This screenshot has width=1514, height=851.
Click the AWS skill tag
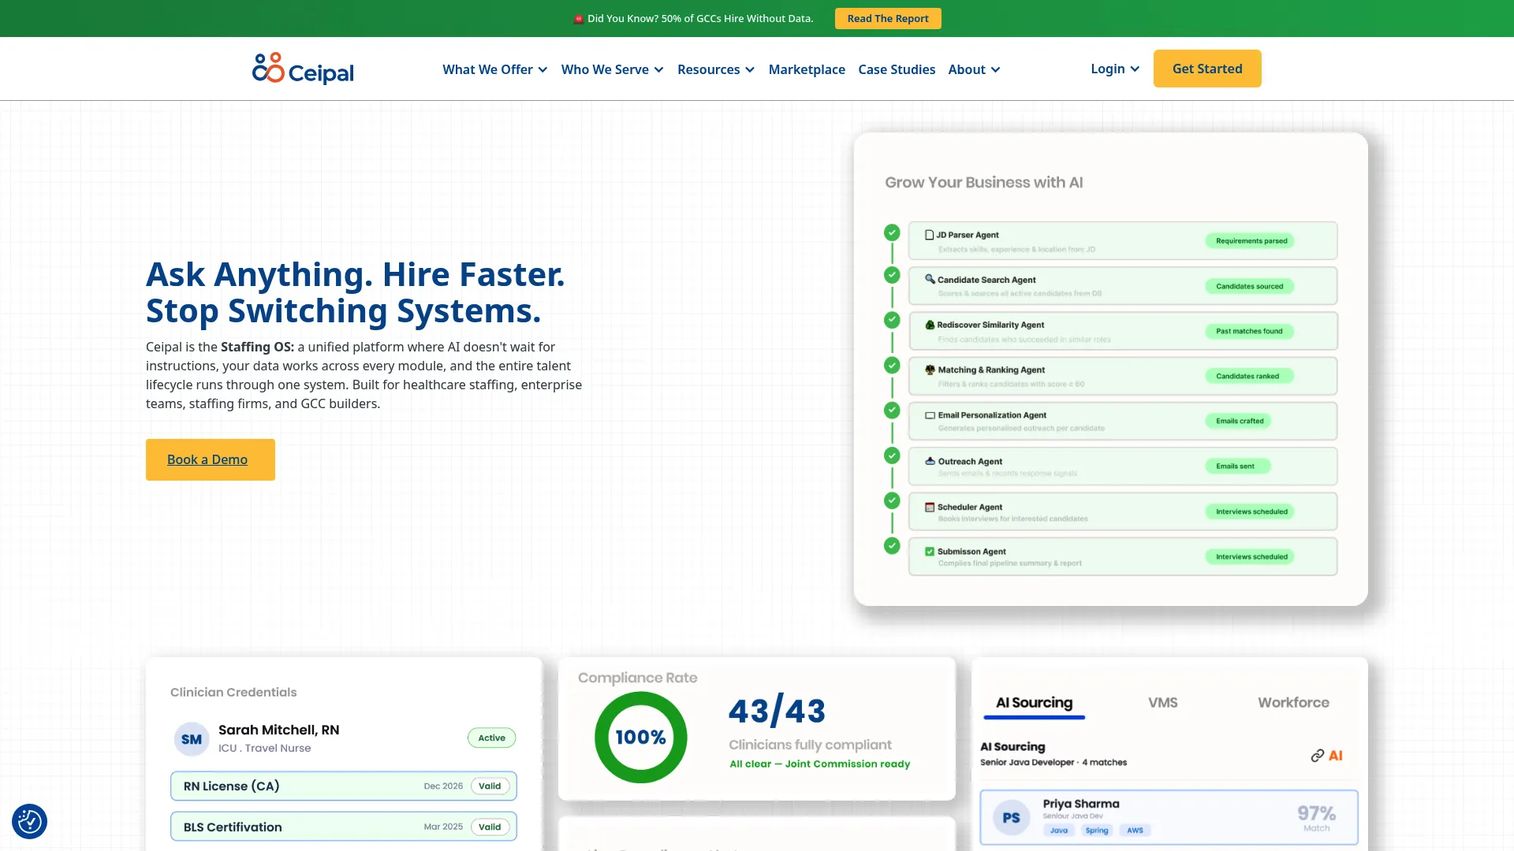coord(1135,830)
